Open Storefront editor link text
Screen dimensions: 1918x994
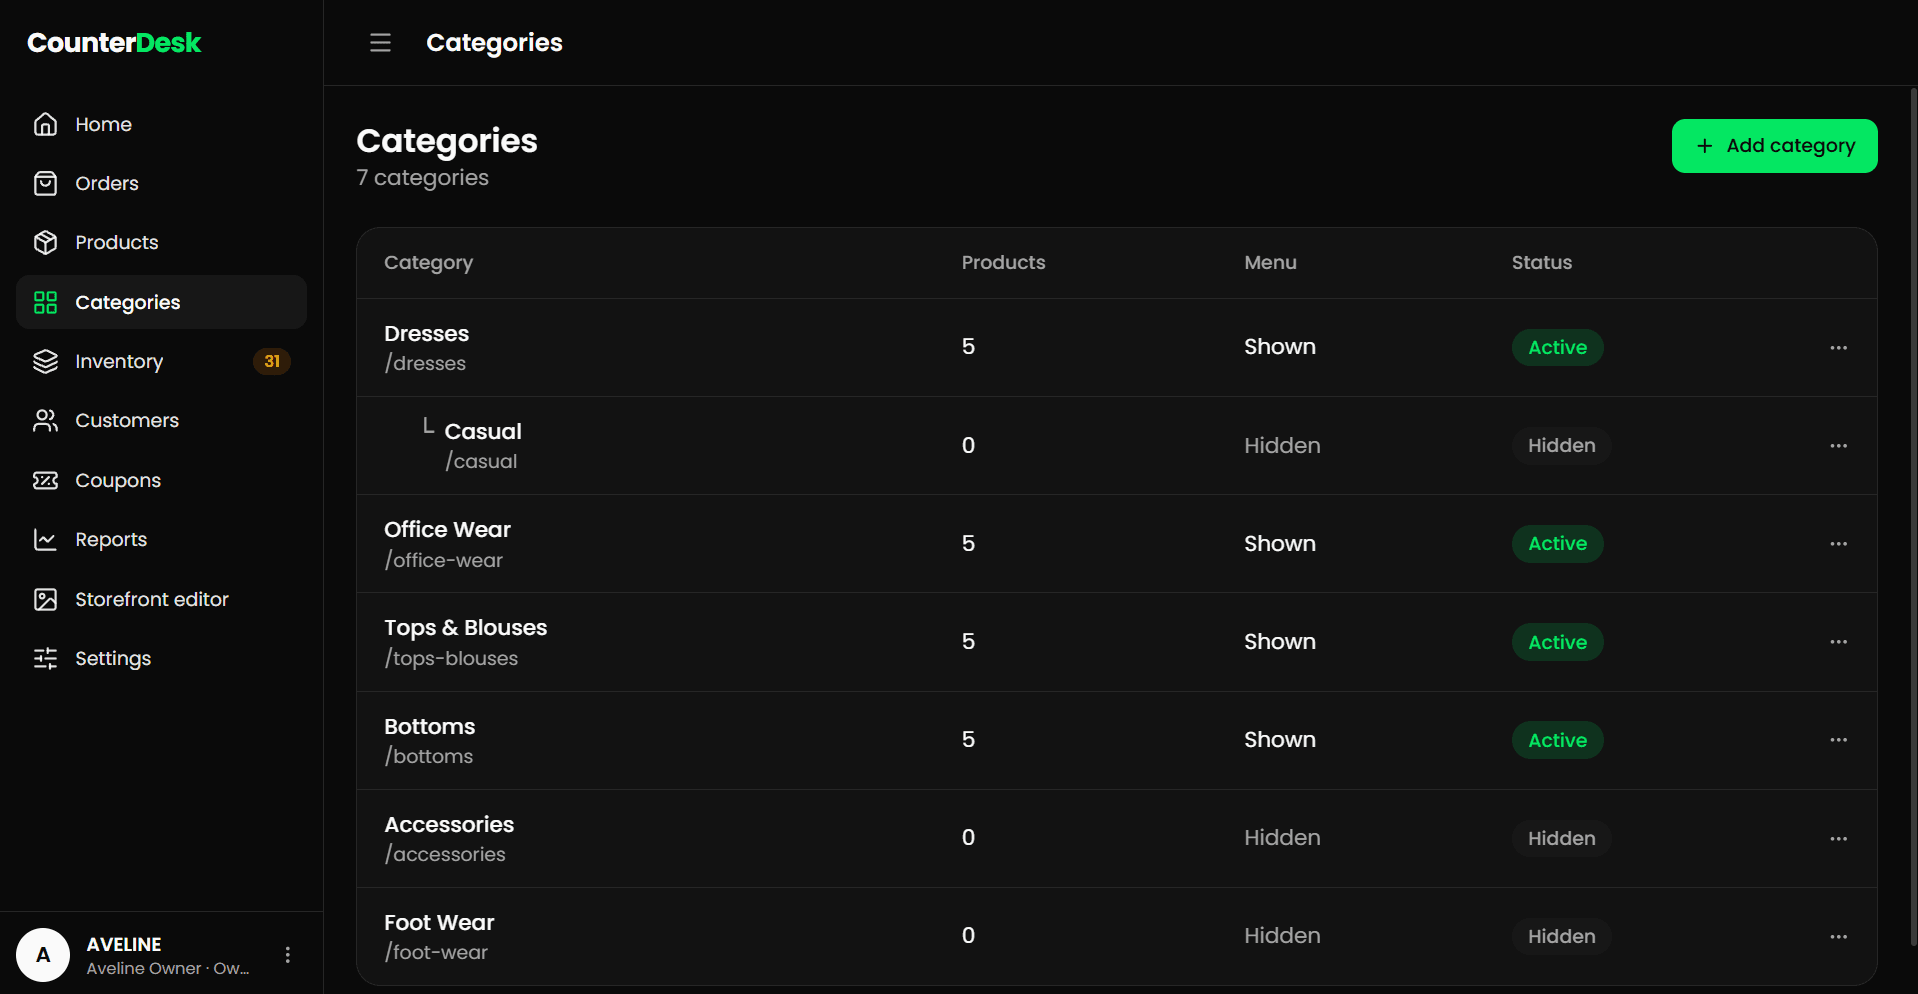pyautogui.click(x=152, y=599)
